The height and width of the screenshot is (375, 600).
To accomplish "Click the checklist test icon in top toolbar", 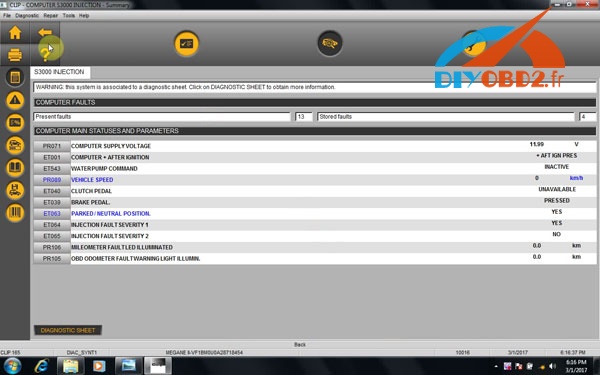I will (x=186, y=43).
